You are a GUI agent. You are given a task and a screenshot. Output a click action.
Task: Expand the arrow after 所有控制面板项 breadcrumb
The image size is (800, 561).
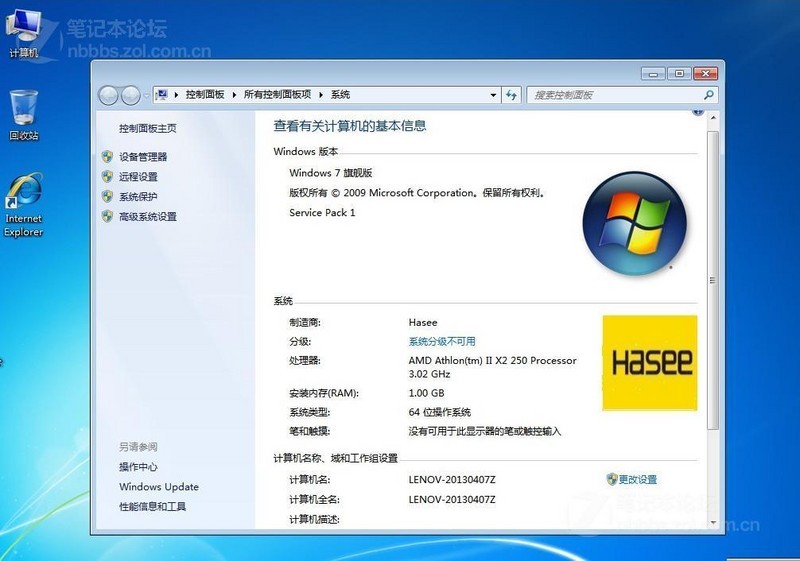click(x=321, y=95)
